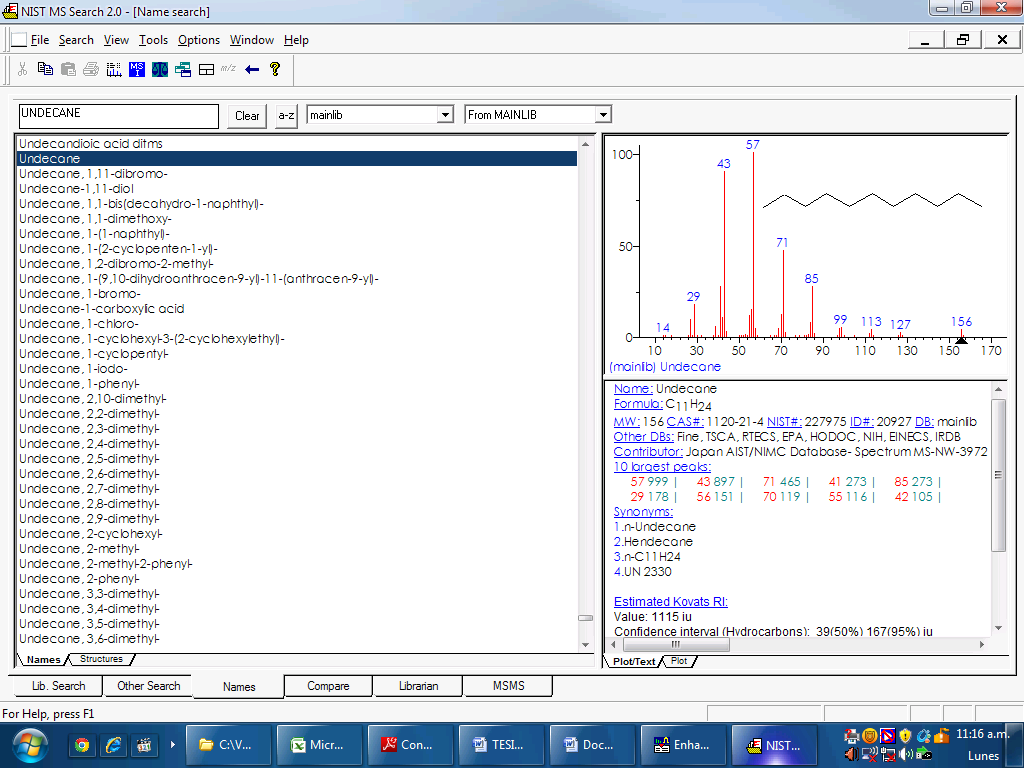Launch Google Chrome from the quick launch
This screenshot has width=1024, height=768.
[x=82, y=745]
